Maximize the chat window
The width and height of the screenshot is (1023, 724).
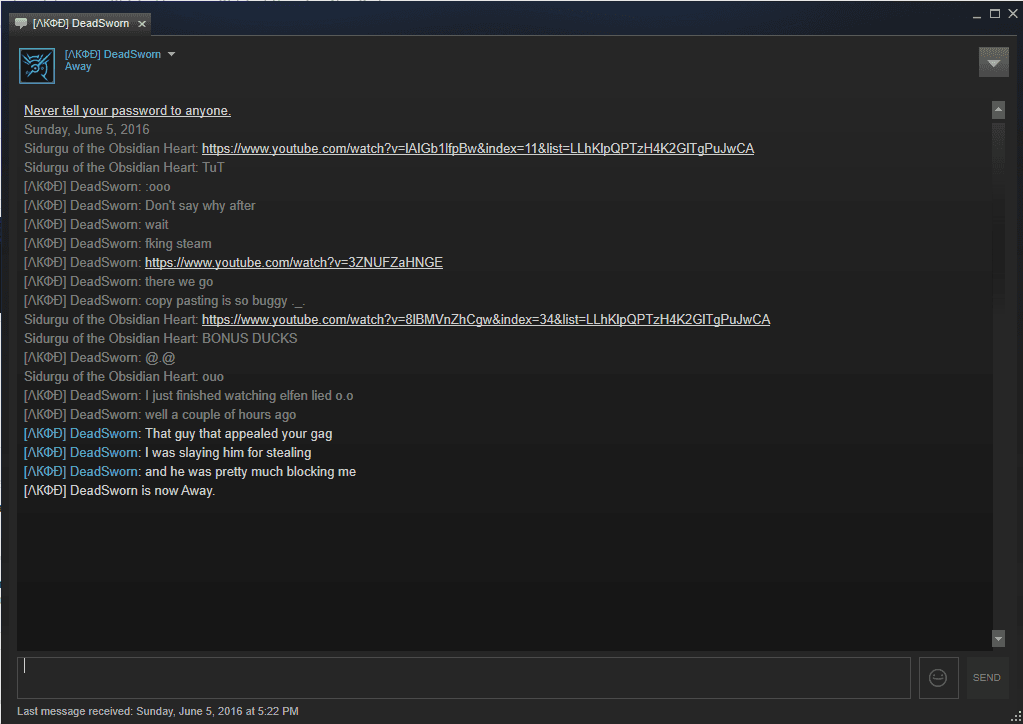(x=995, y=14)
